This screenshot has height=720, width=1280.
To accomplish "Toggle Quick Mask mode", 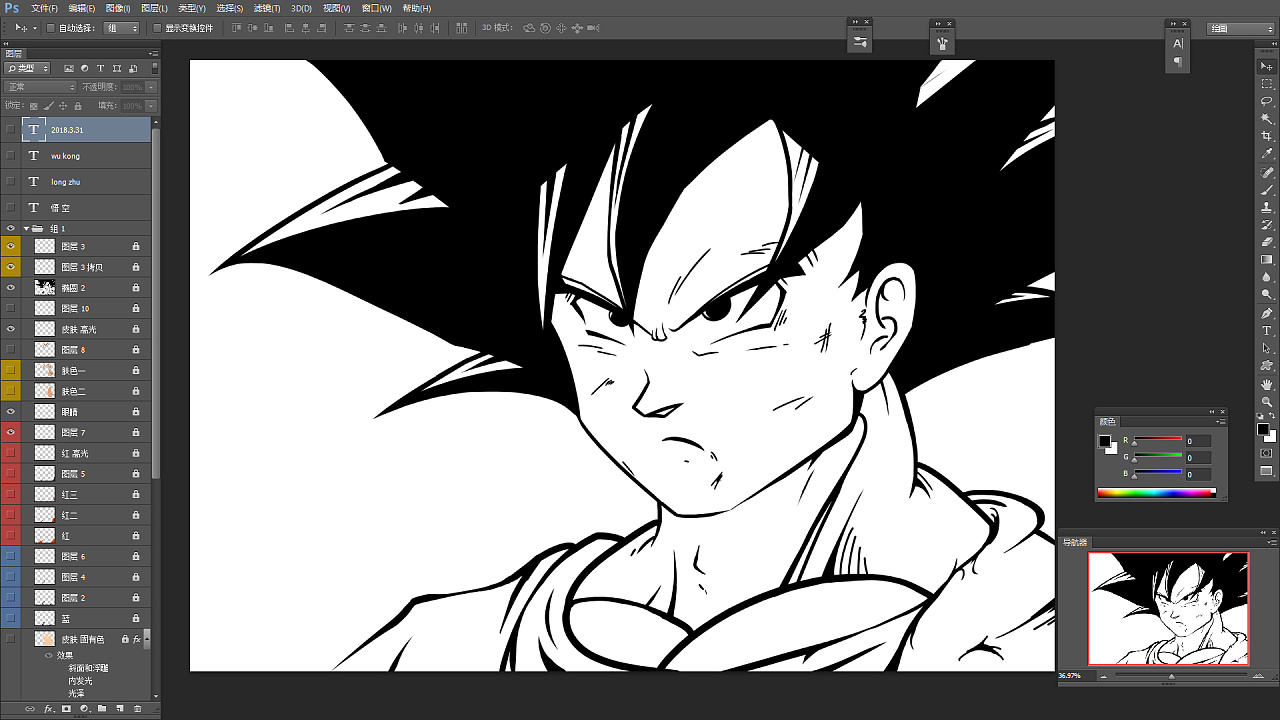I will (x=1267, y=454).
